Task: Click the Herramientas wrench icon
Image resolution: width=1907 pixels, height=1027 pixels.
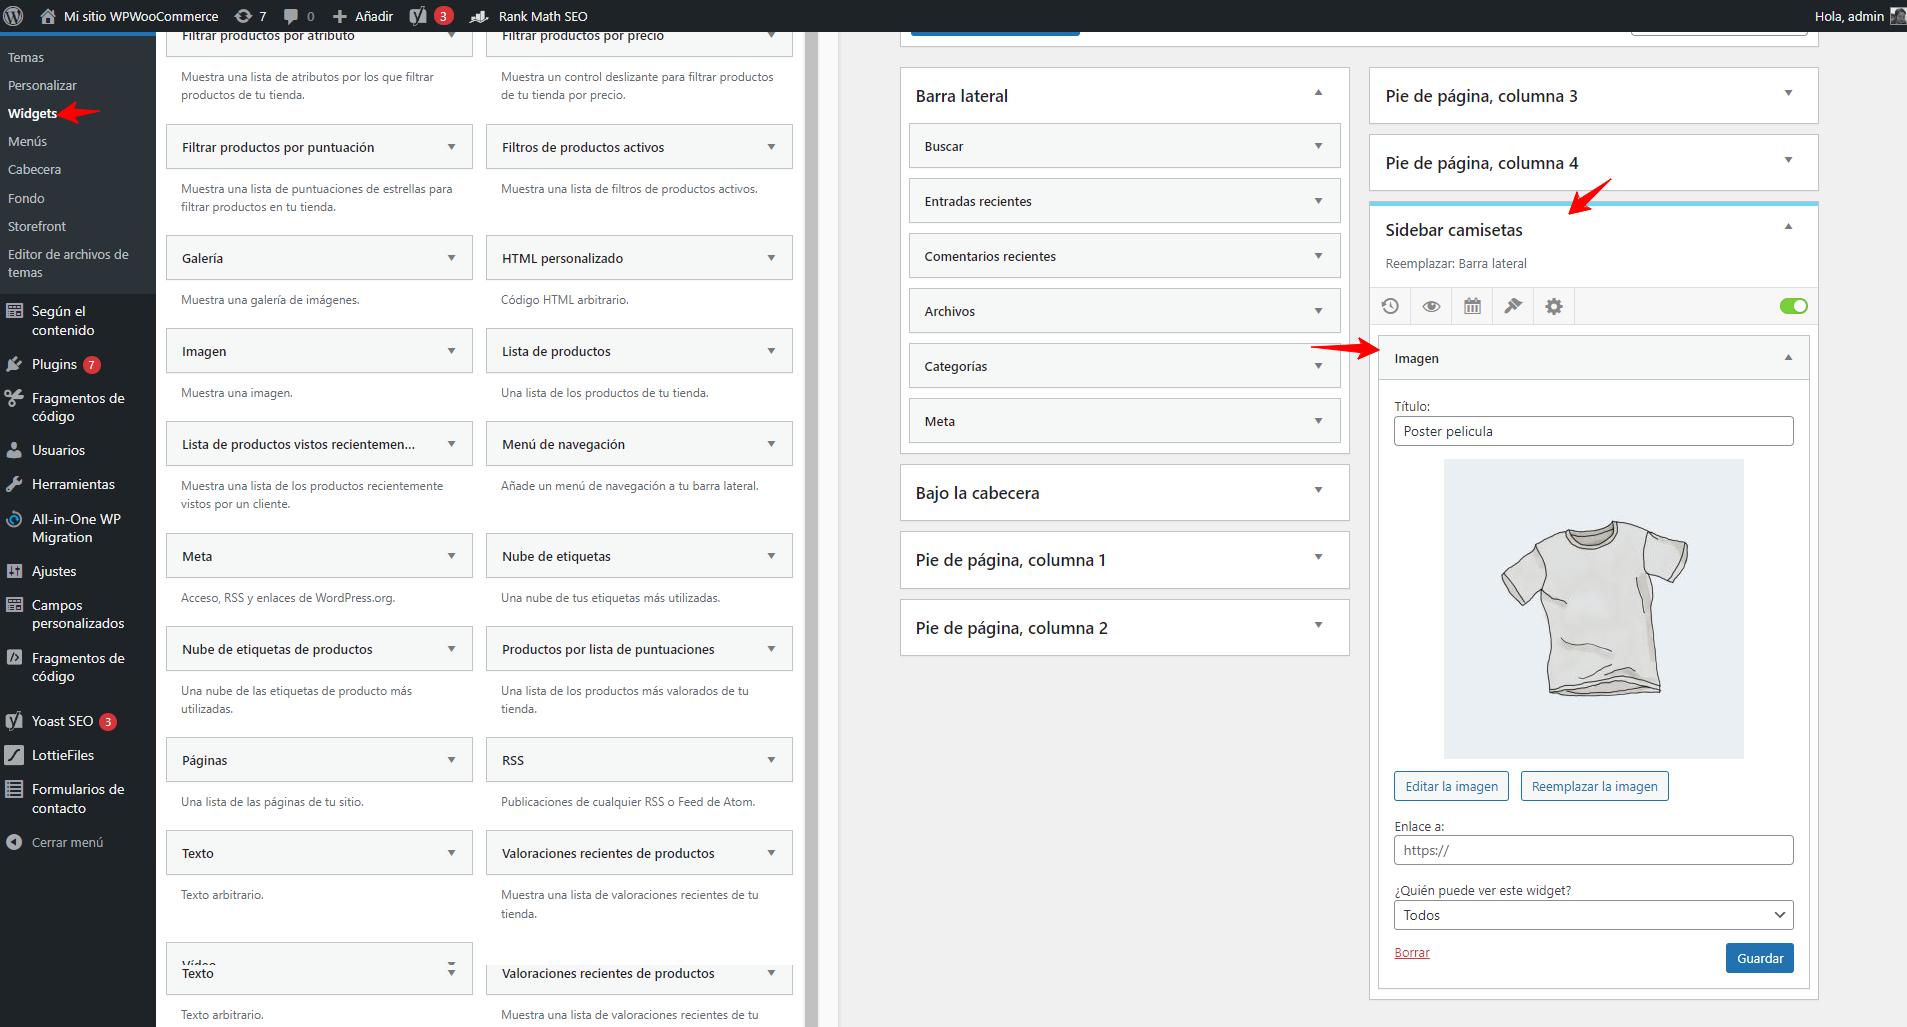Action: (14, 484)
